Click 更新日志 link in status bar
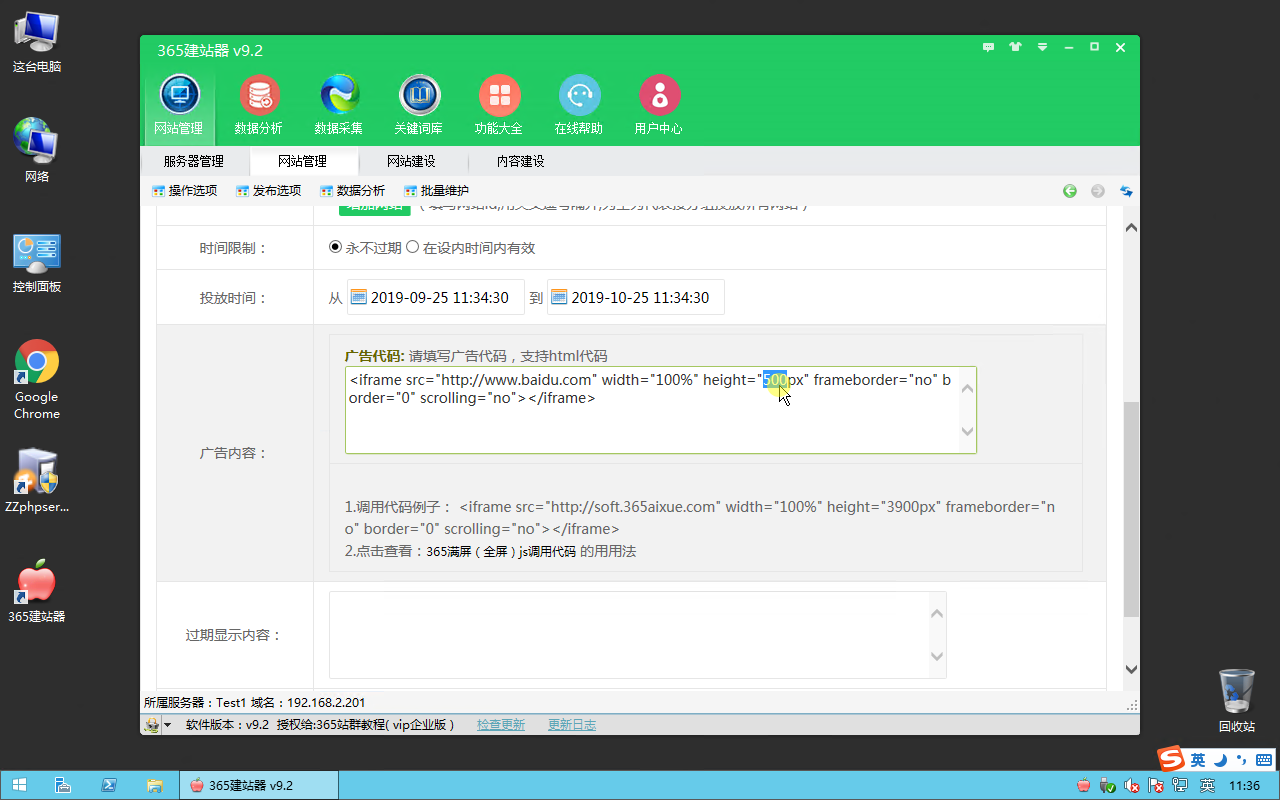 (x=572, y=725)
